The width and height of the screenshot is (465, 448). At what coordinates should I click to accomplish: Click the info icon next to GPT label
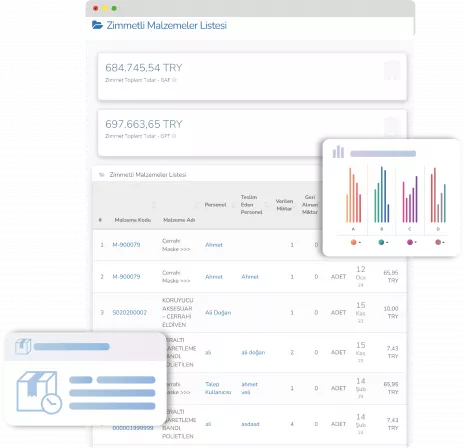tap(174, 136)
